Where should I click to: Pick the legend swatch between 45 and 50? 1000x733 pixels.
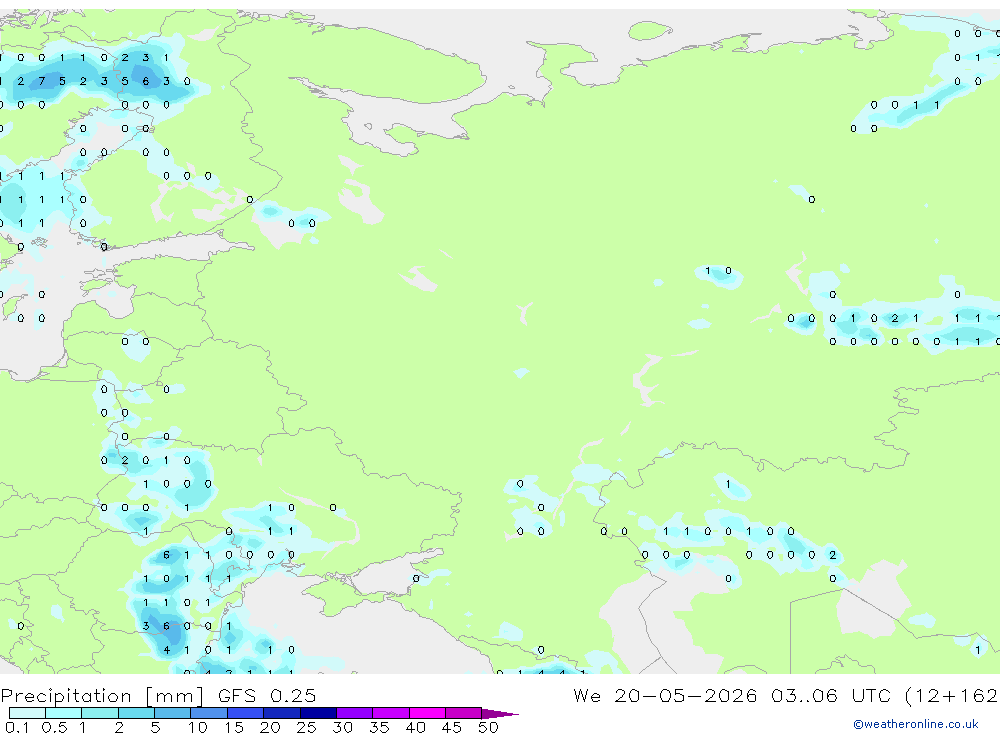point(464,713)
